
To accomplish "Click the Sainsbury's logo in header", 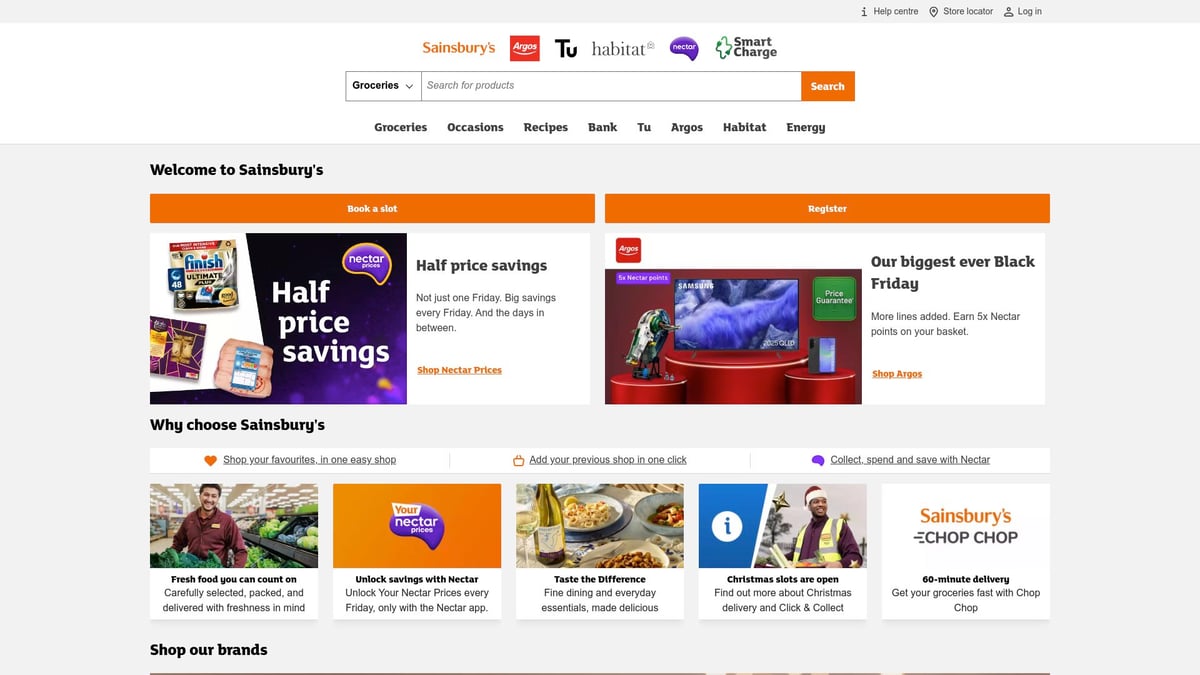I will [458, 48].
